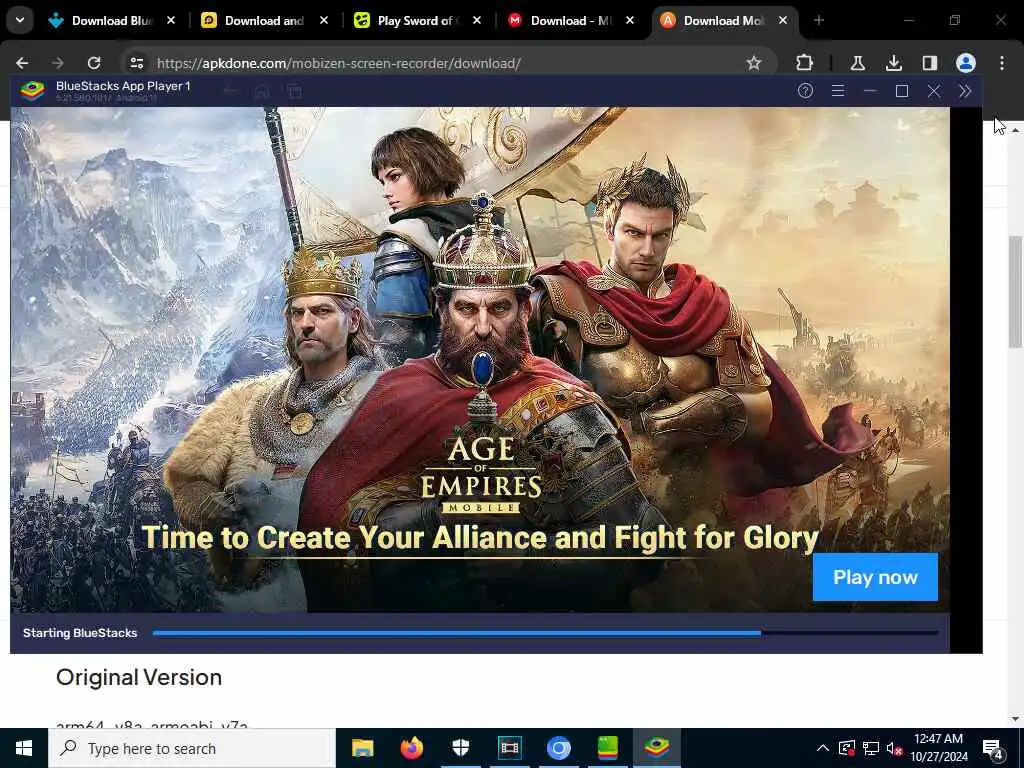Toggle the Chrome side panel icon
Screen dimensions: 1024x768
[929, 63]
